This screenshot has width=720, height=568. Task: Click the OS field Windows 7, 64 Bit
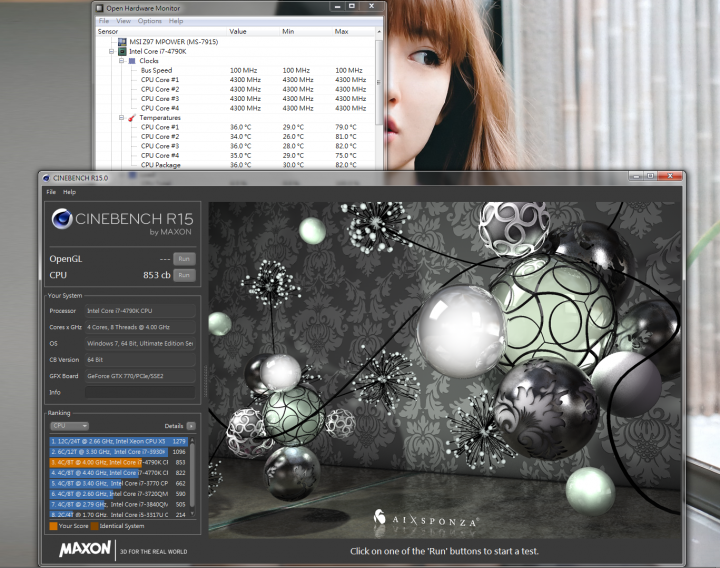tap(140, 343)
